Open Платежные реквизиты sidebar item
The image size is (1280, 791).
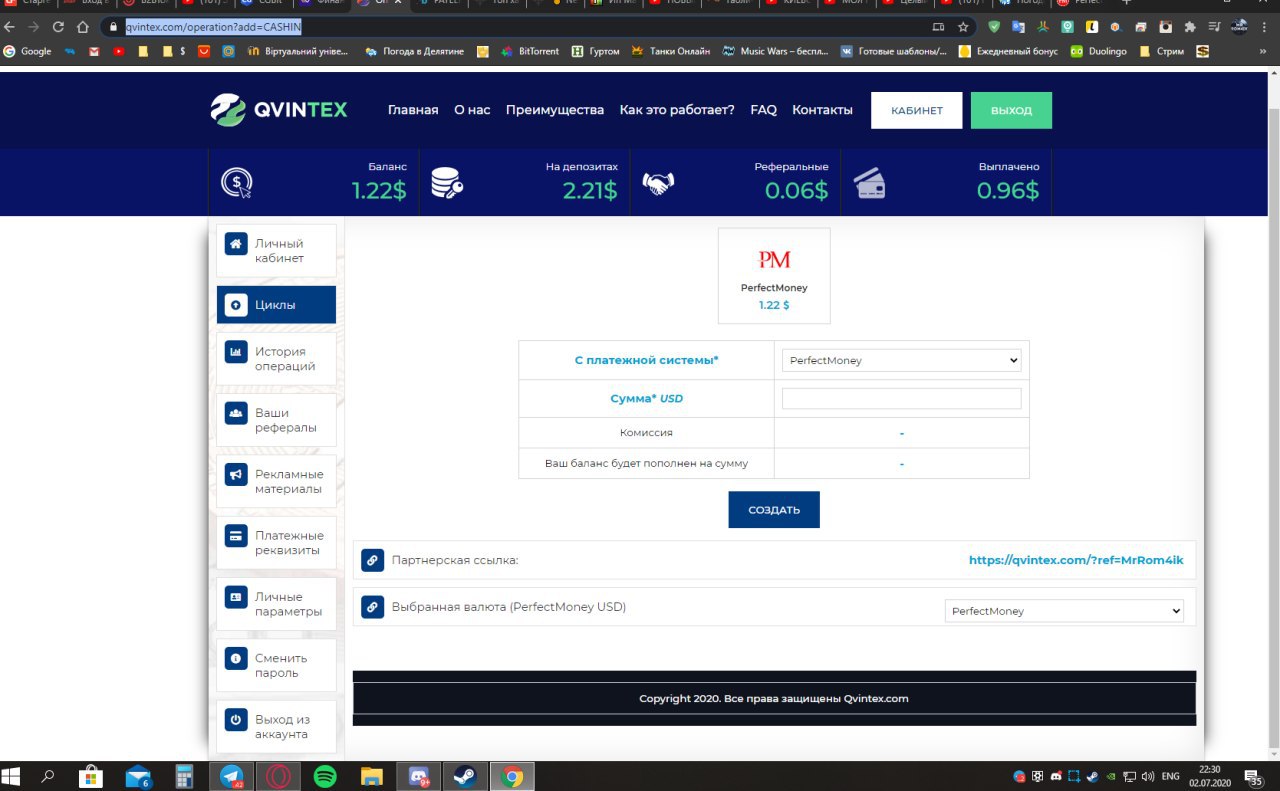tap(277, 543)
